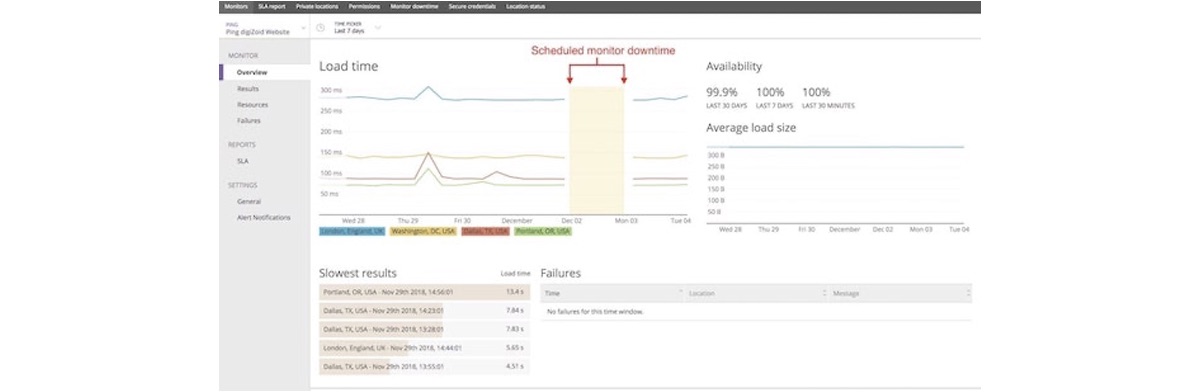Click the 99.9% last 30 days availability
The height and width of the screenshot is (392, 1200).
[x=723, y=91]
